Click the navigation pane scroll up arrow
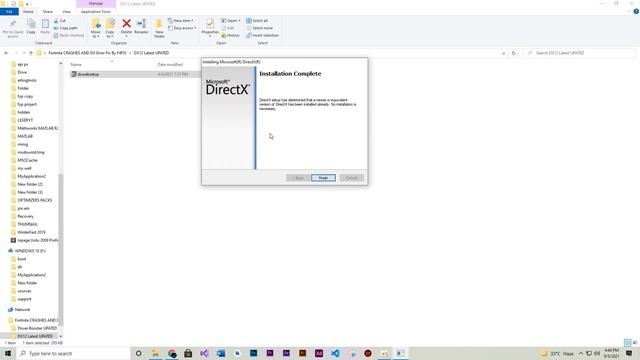This screenshot has width=640, height=360. pyautogui.click(x=61, y=64)
